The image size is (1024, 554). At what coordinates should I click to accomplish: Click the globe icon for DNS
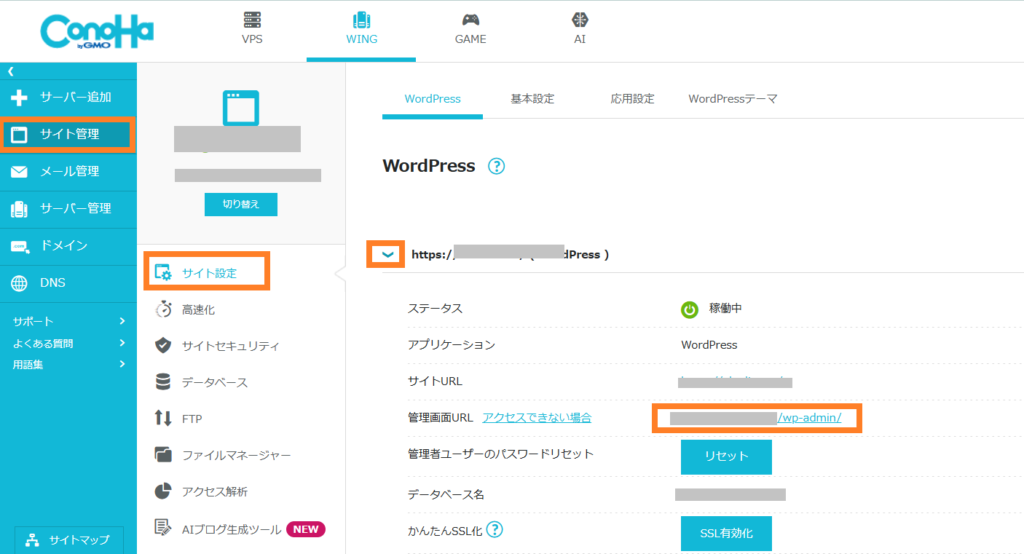coord(19,283)
